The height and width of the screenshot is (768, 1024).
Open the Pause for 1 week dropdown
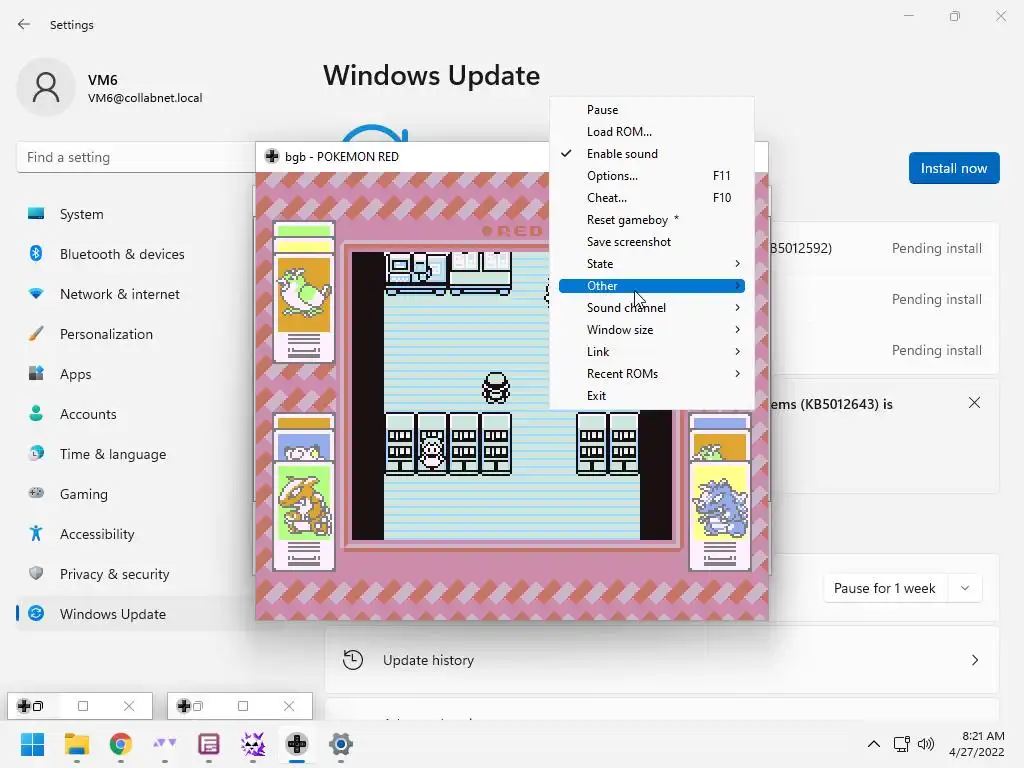click(x=965, y=588)
